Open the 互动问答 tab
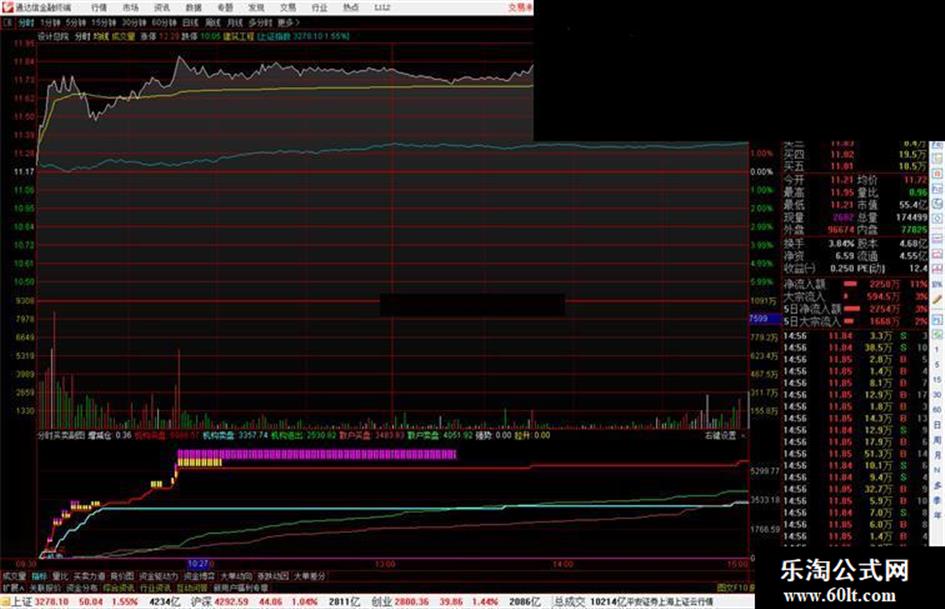This screenshot has height=609, width=945. 192,588
